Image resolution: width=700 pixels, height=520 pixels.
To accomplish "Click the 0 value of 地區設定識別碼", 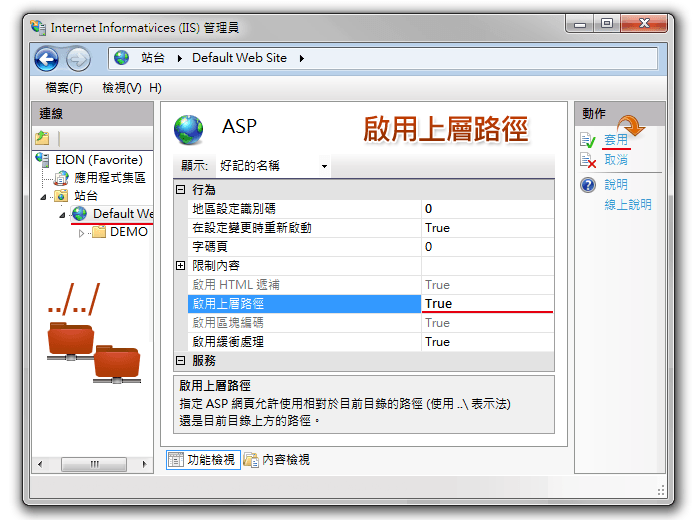I will [488, 209].
